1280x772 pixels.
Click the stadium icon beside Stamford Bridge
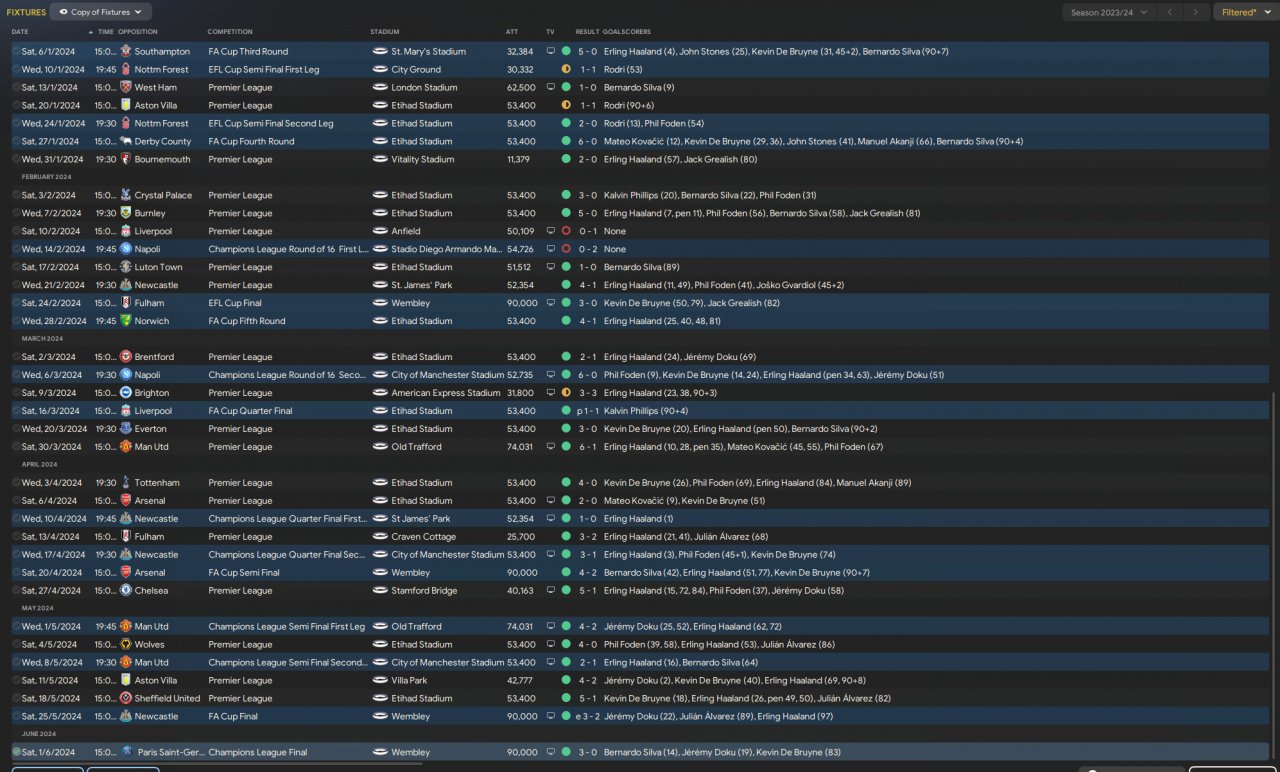pyautogui.click(x=380, y=591)
